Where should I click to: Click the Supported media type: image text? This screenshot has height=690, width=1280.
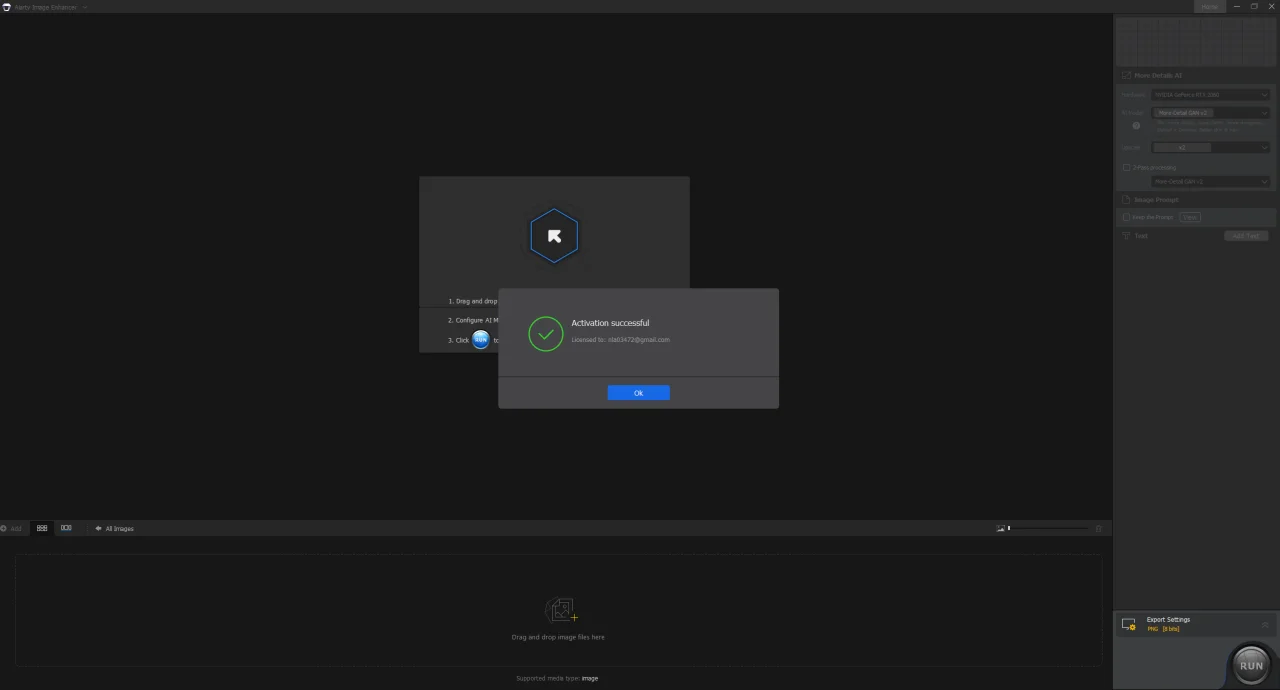click(557, 678)
